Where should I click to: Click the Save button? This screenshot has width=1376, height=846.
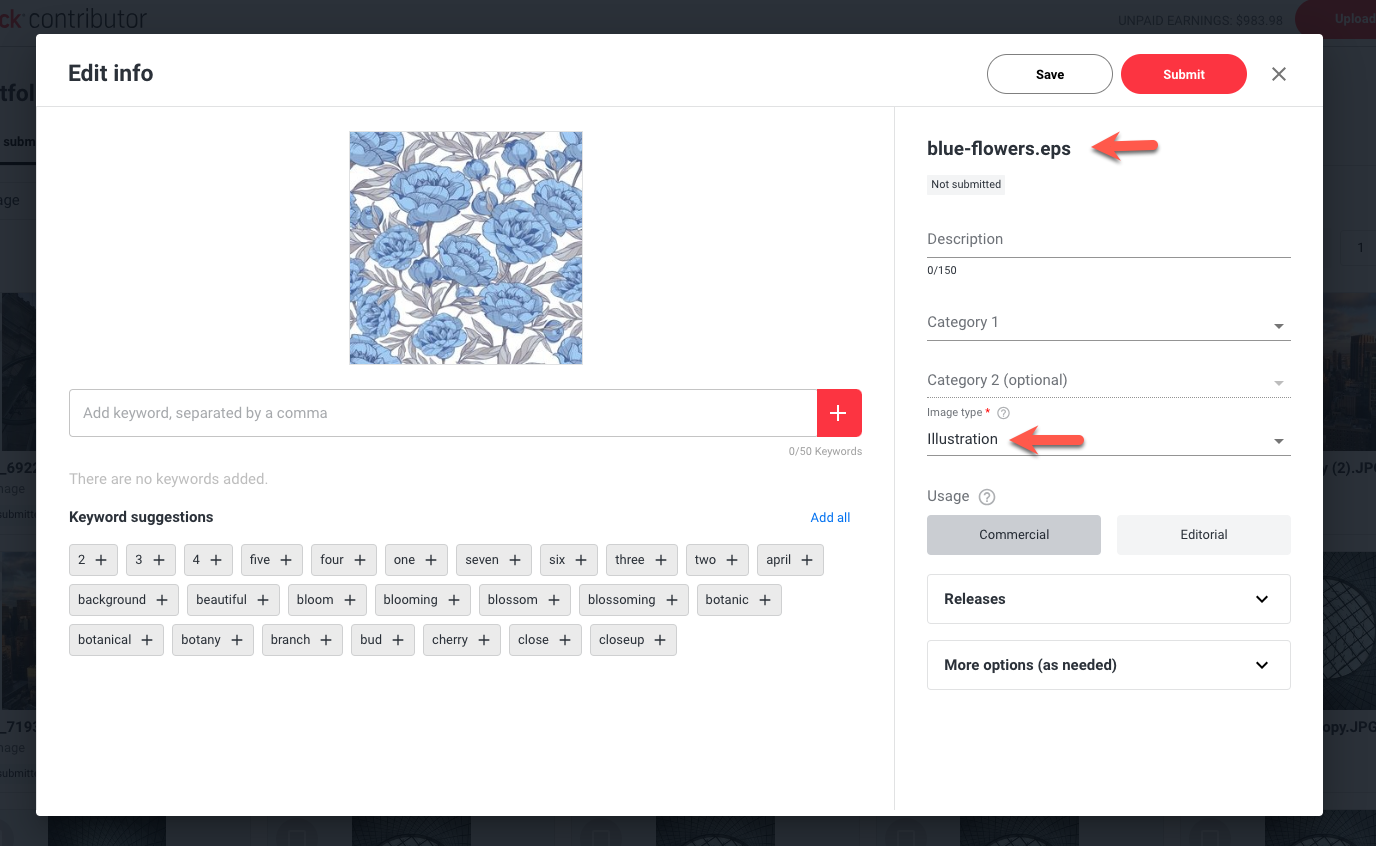click(1049, 74)
